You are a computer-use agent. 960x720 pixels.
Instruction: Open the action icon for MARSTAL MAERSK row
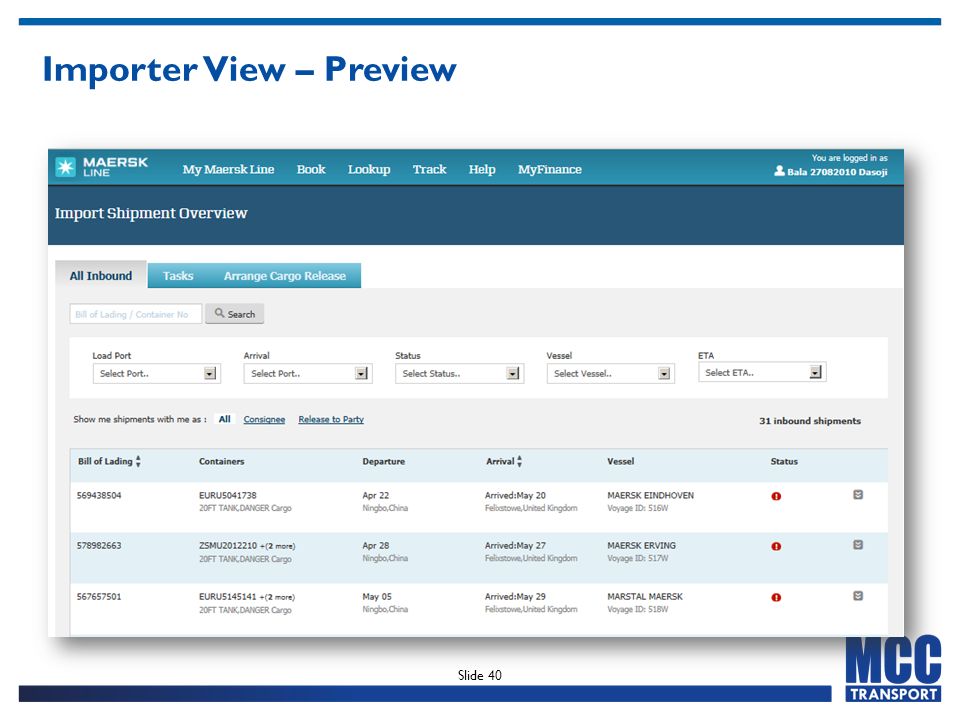(x=858, y=596)
